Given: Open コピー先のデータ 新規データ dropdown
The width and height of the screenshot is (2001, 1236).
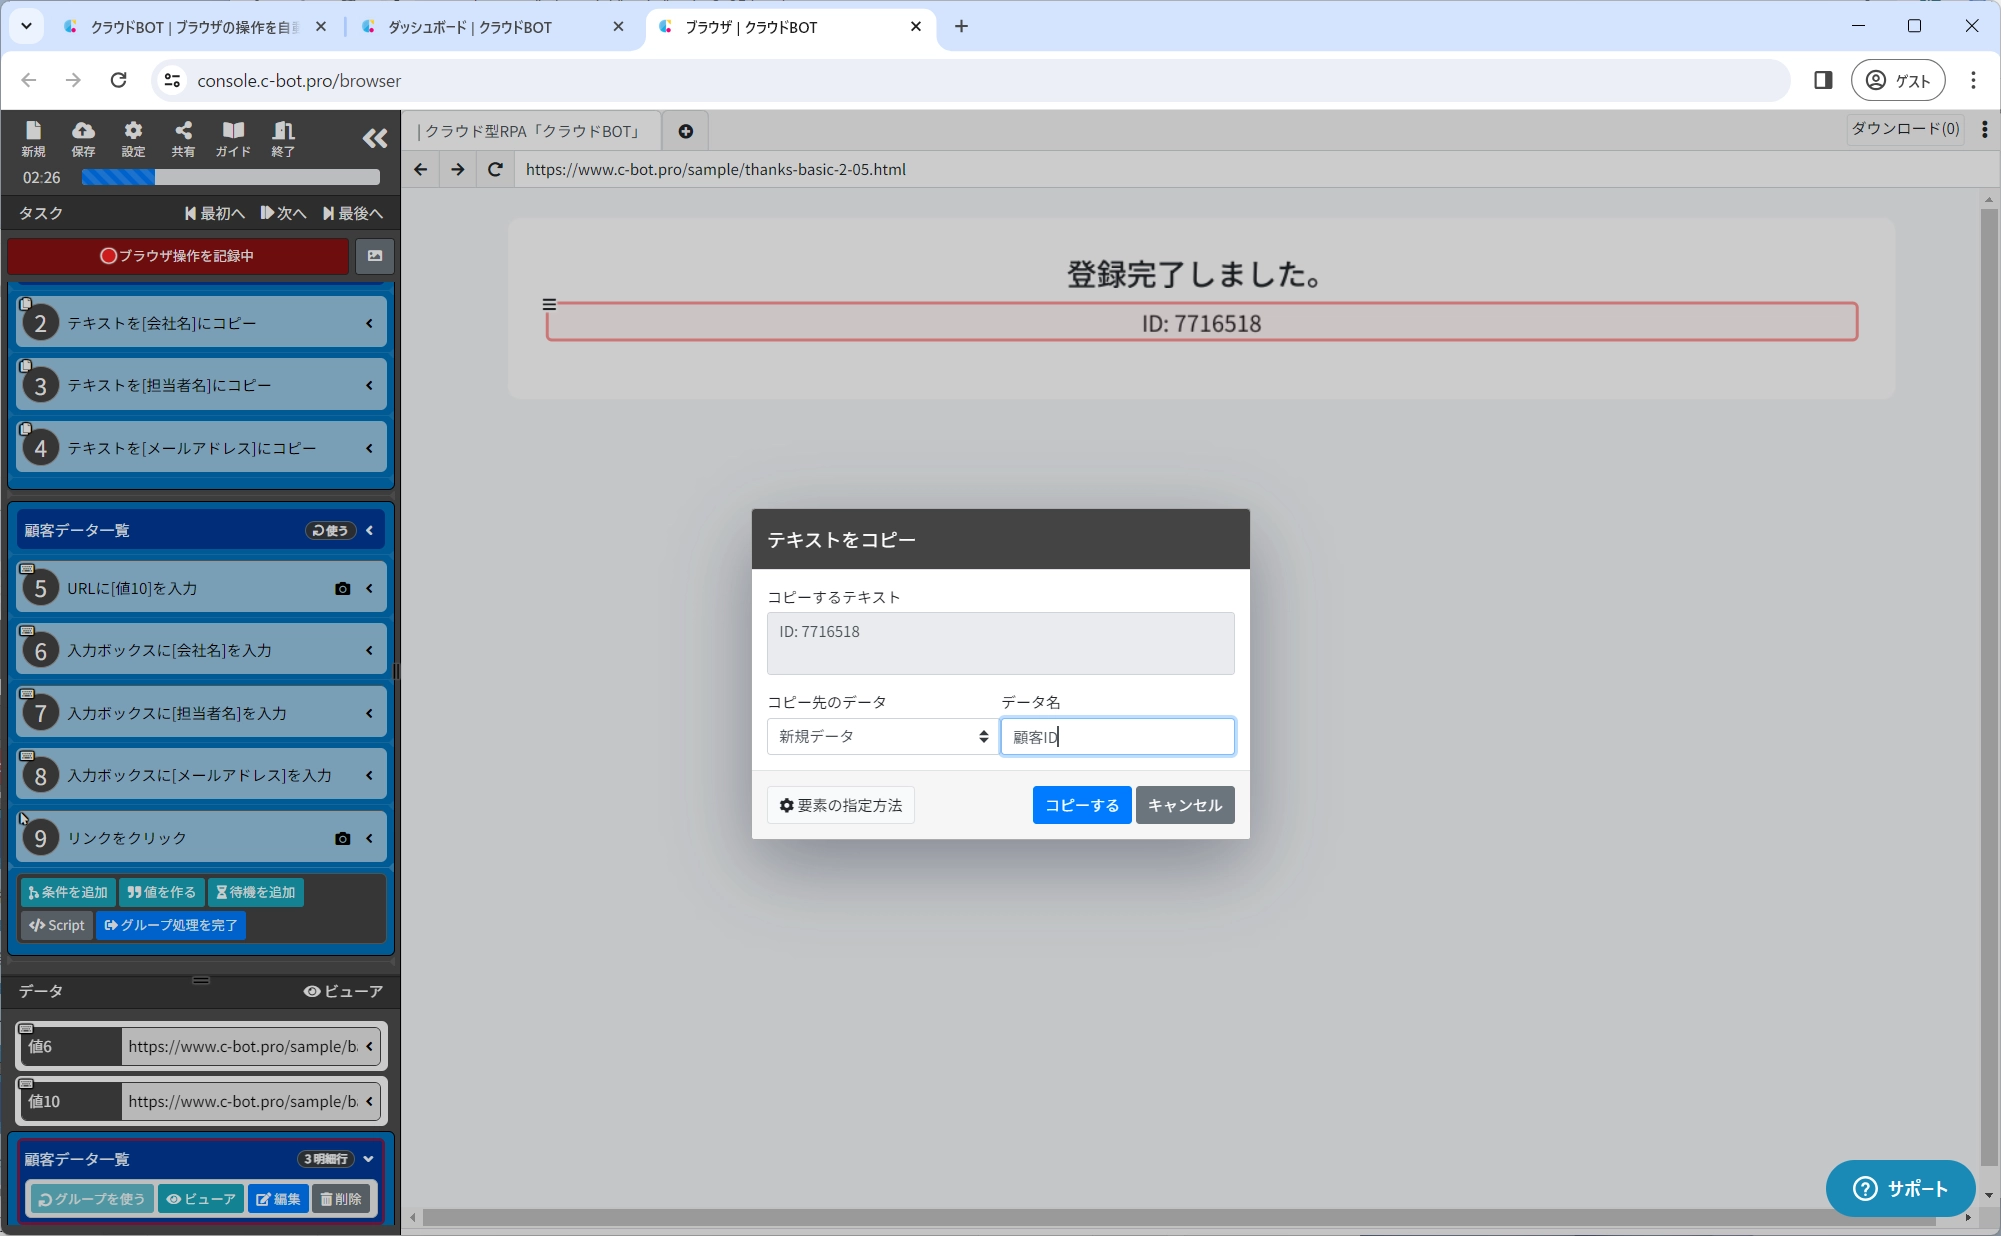Looking at the screenshot, I should (x=882, y=737).
